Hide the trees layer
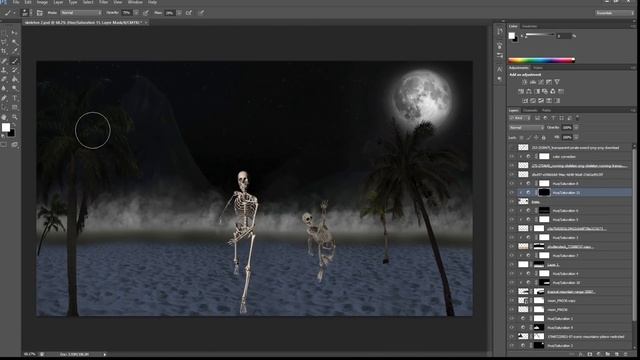Image resolution: width=640 pixels, height=360 pixels. [x=512, y=201]
